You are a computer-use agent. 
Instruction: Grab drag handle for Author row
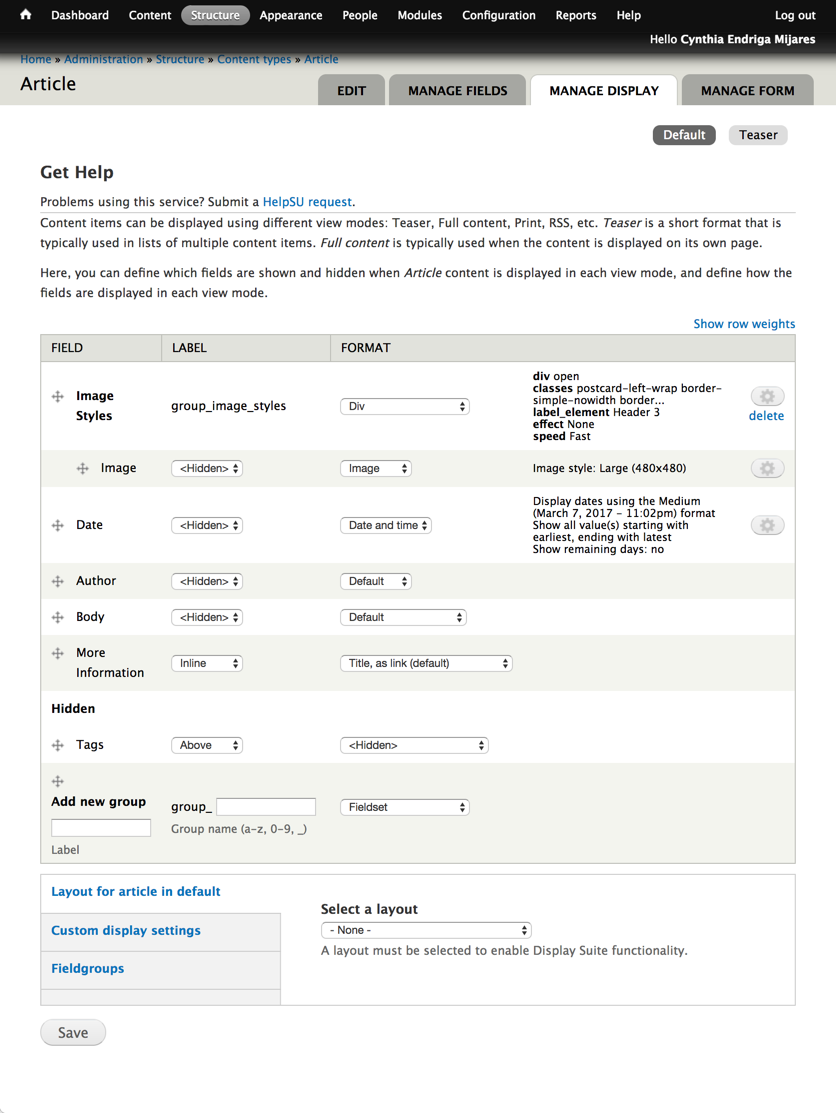pyautogui.click(x=58, y=581)
